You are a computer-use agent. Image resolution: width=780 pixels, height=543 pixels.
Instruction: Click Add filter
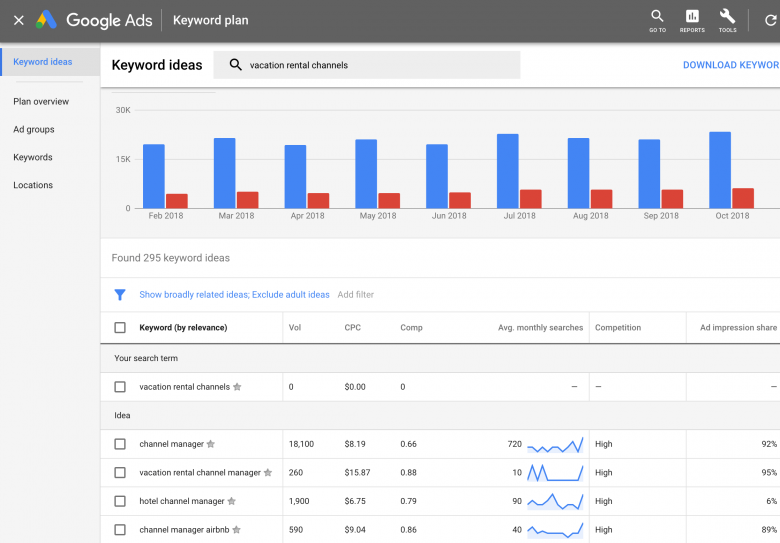pos(356,295)
